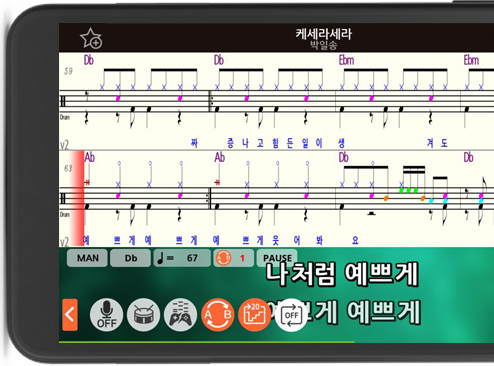Tap the step-up 20 practice icon
This screenshot has width=494, height=366.
coord(254,315)
